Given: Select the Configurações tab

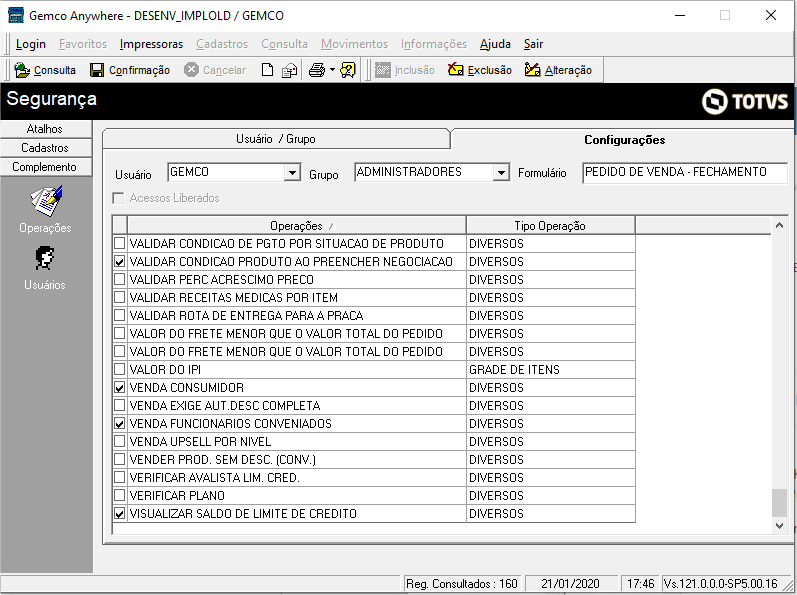Looking at the screenshot, I should (x=624, y=140).
